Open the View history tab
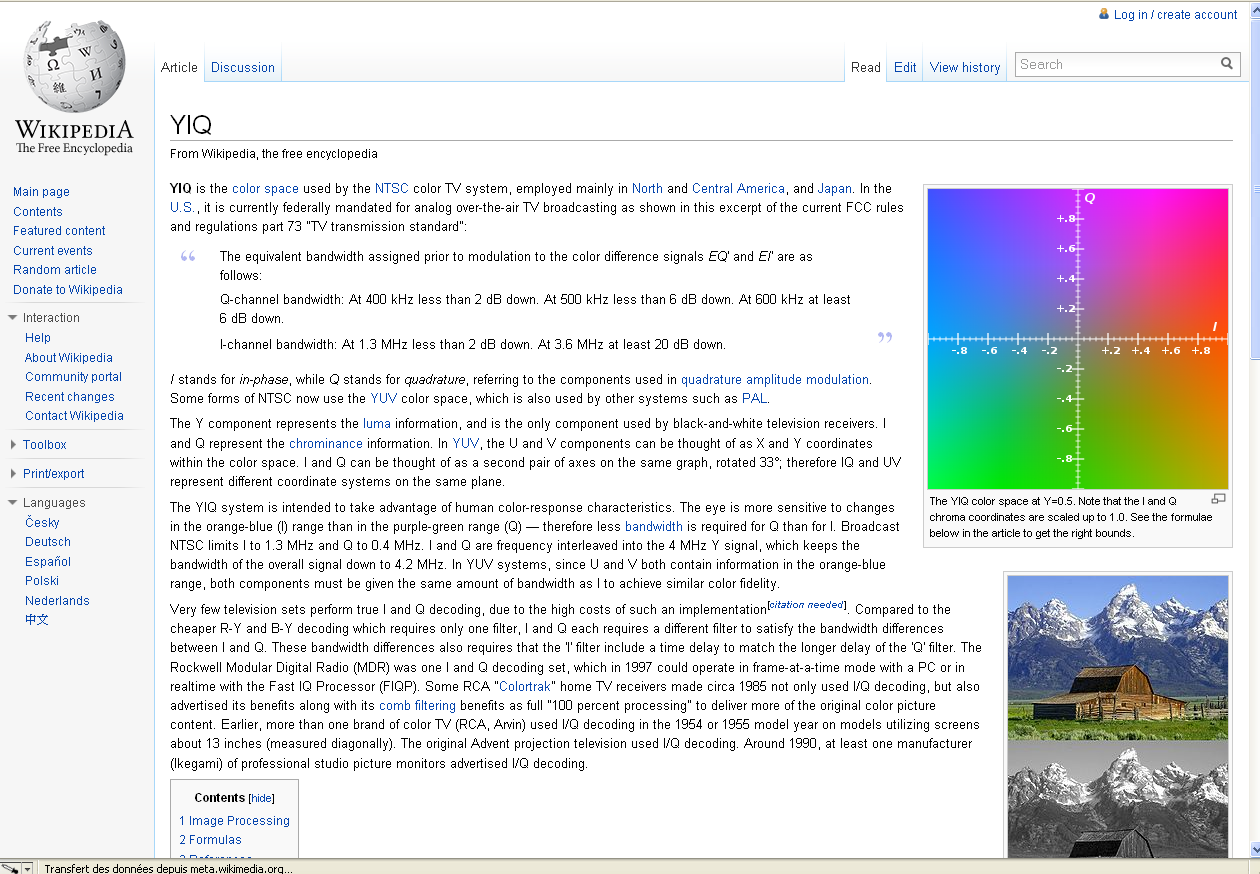1260x874 pixels. click(x=965, y=68)
